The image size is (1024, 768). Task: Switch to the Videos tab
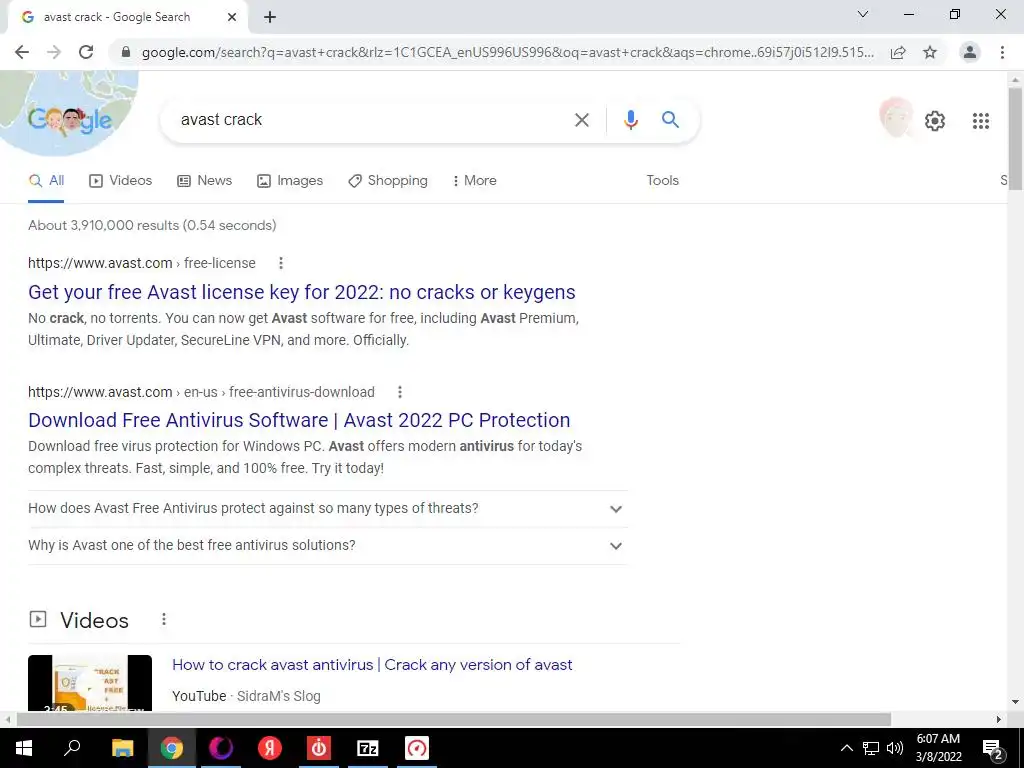(120, 181)
